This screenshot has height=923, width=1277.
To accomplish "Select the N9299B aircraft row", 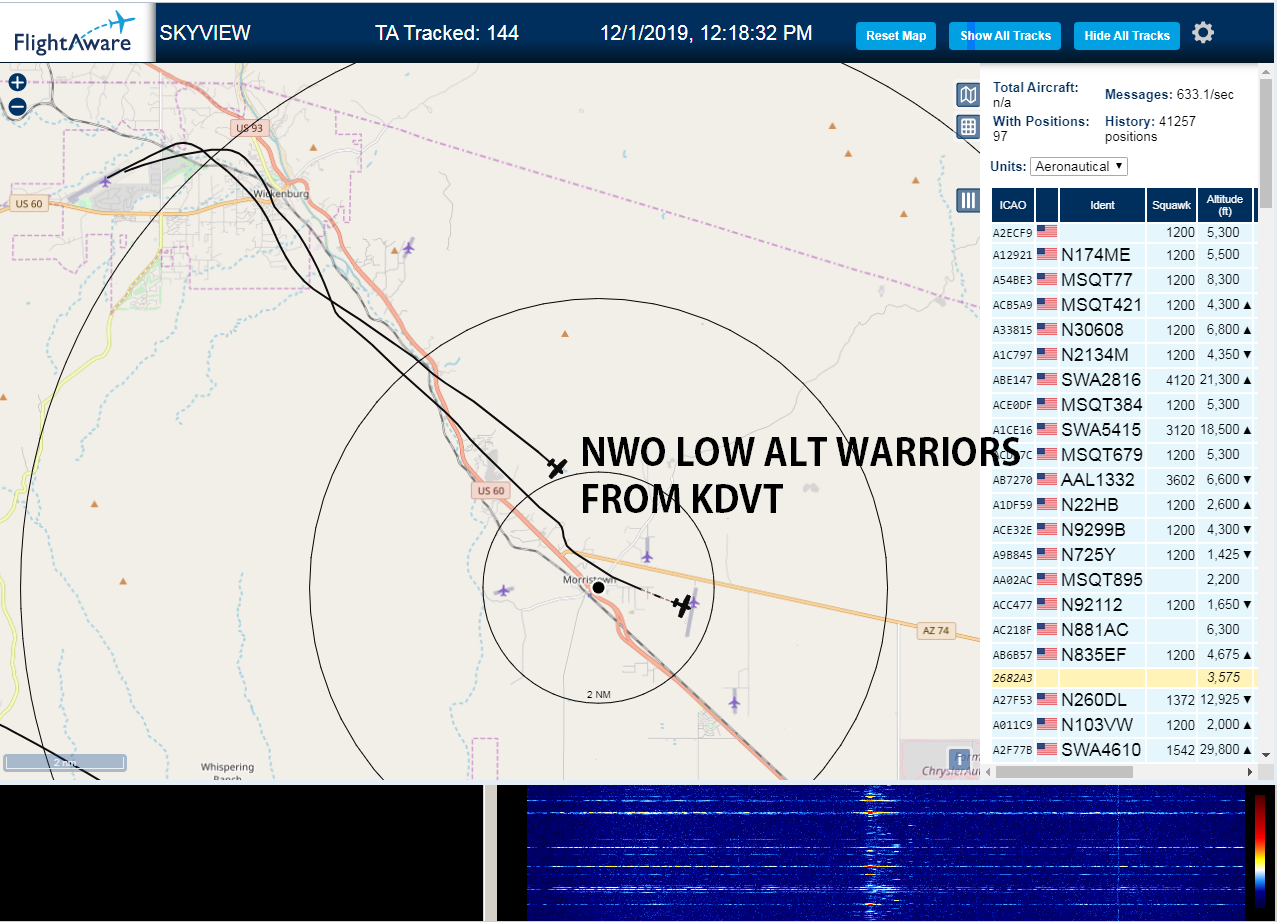I will click(x=1123, y=529).
